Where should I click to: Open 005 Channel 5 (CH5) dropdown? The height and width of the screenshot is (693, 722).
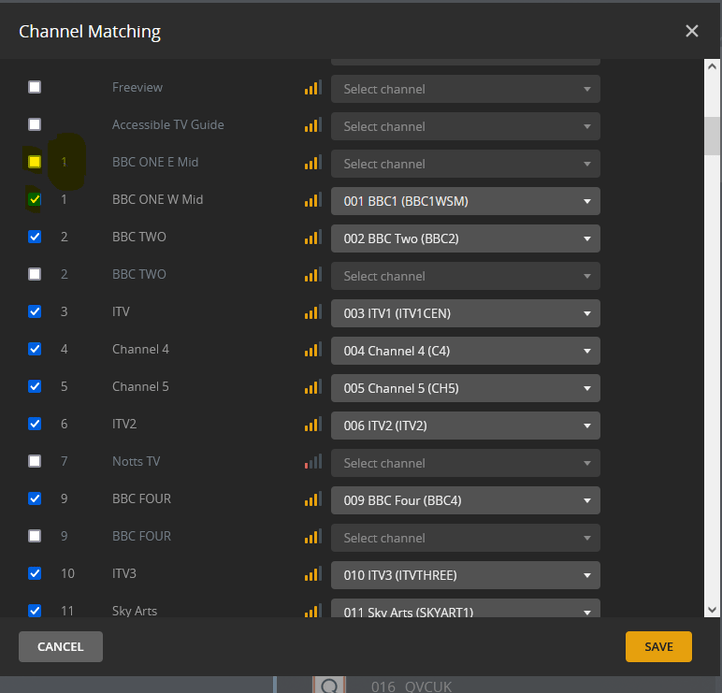click(x=465, y=388)
